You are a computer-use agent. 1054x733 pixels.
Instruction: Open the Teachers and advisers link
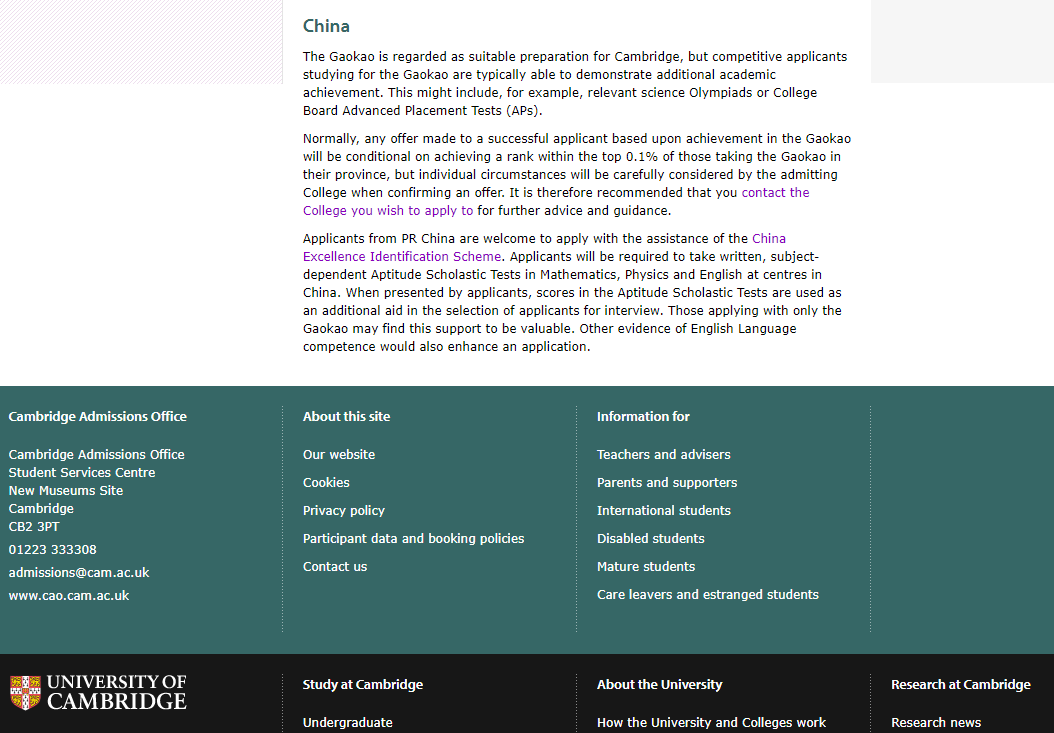663,455
